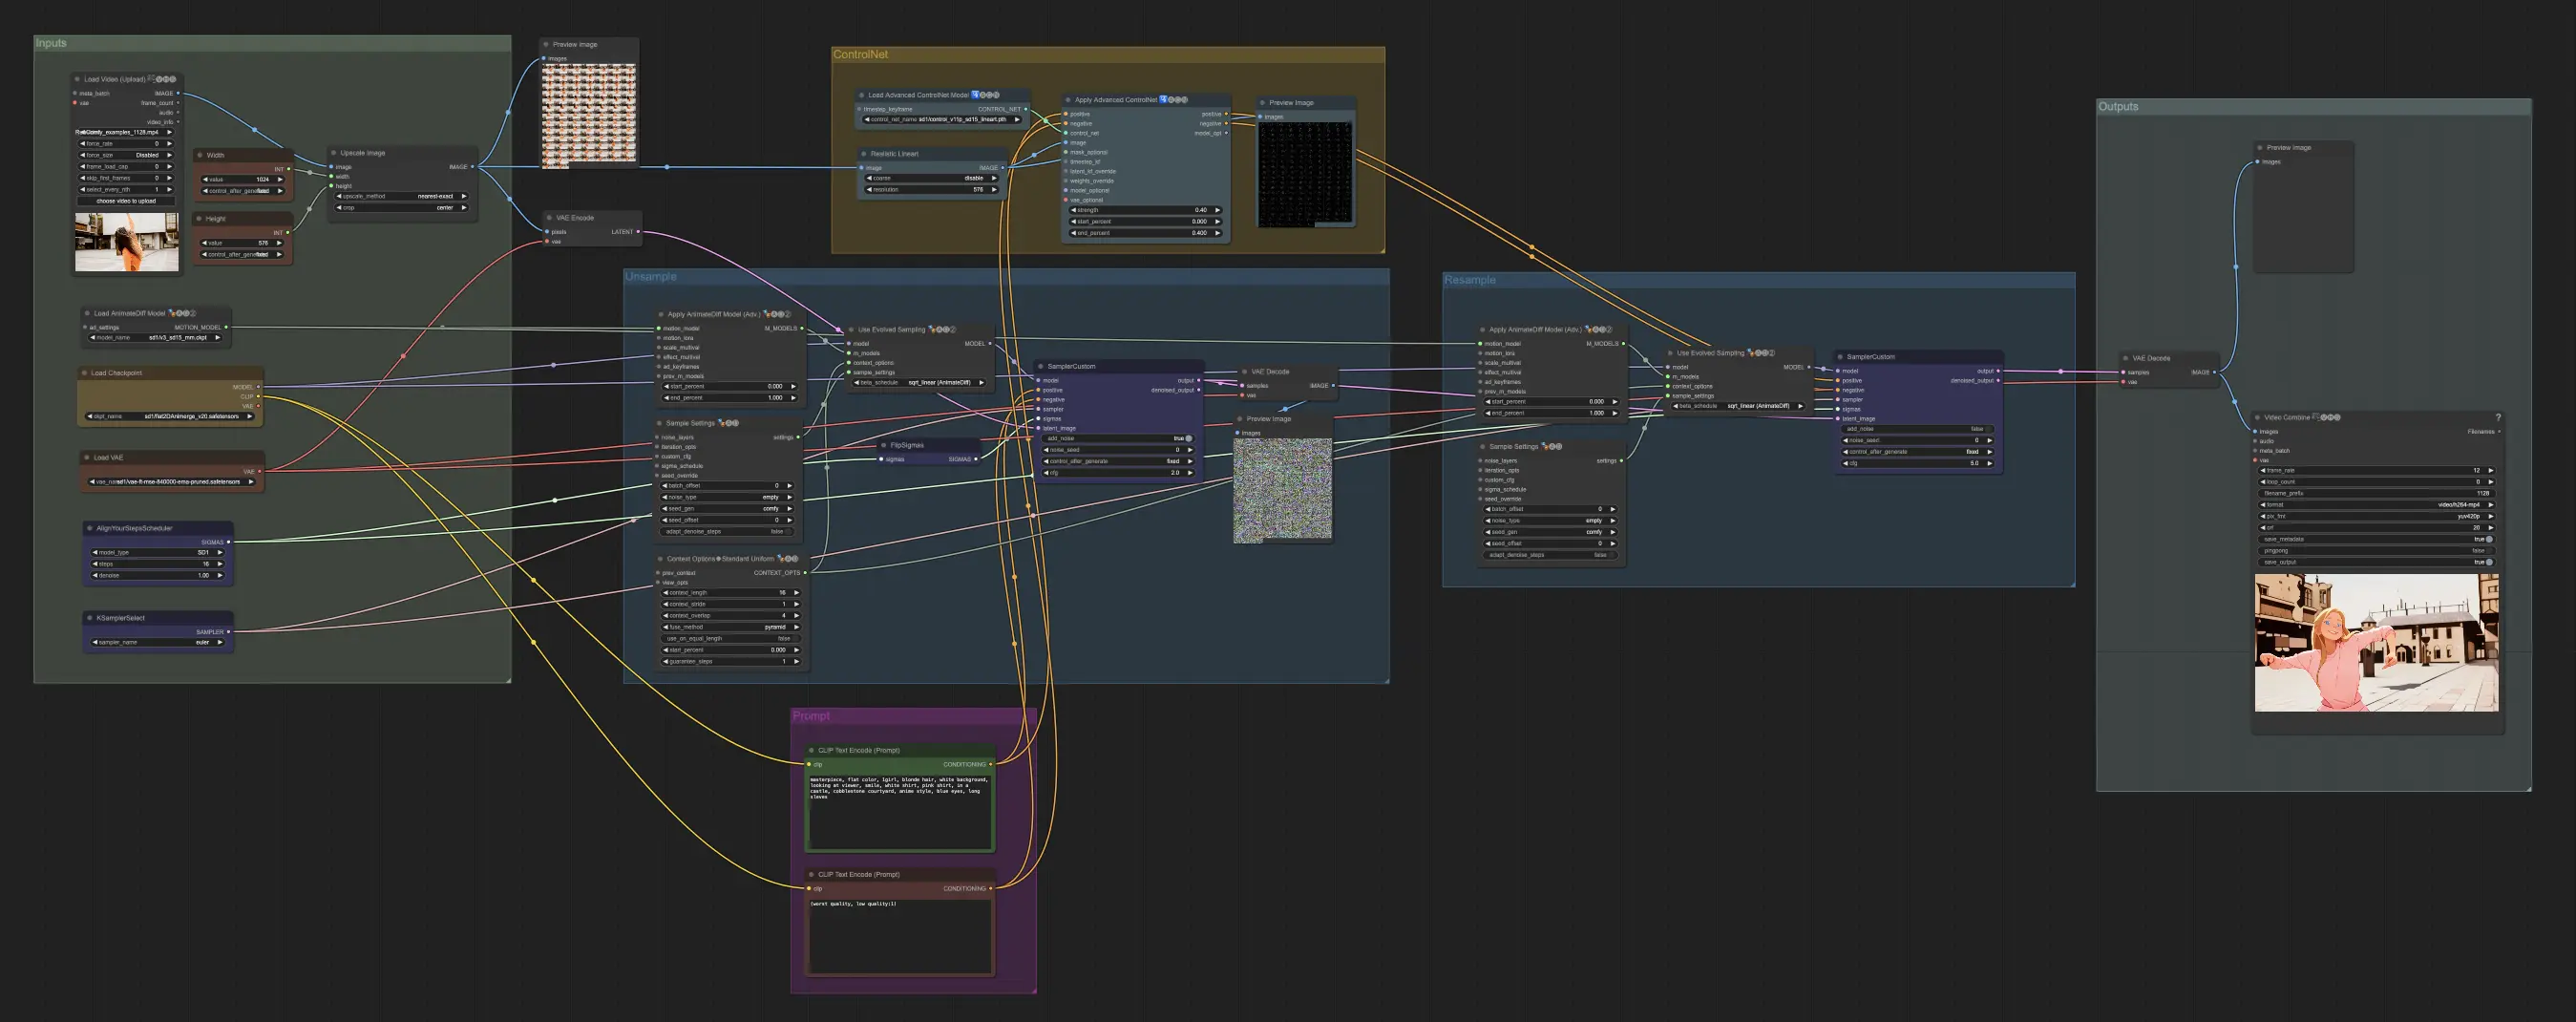This screenshot has height=1022, width=2576.
Task: Click cfg value 5.0 in Resample SamplerCustom
Action: (x=1917, y=463)
